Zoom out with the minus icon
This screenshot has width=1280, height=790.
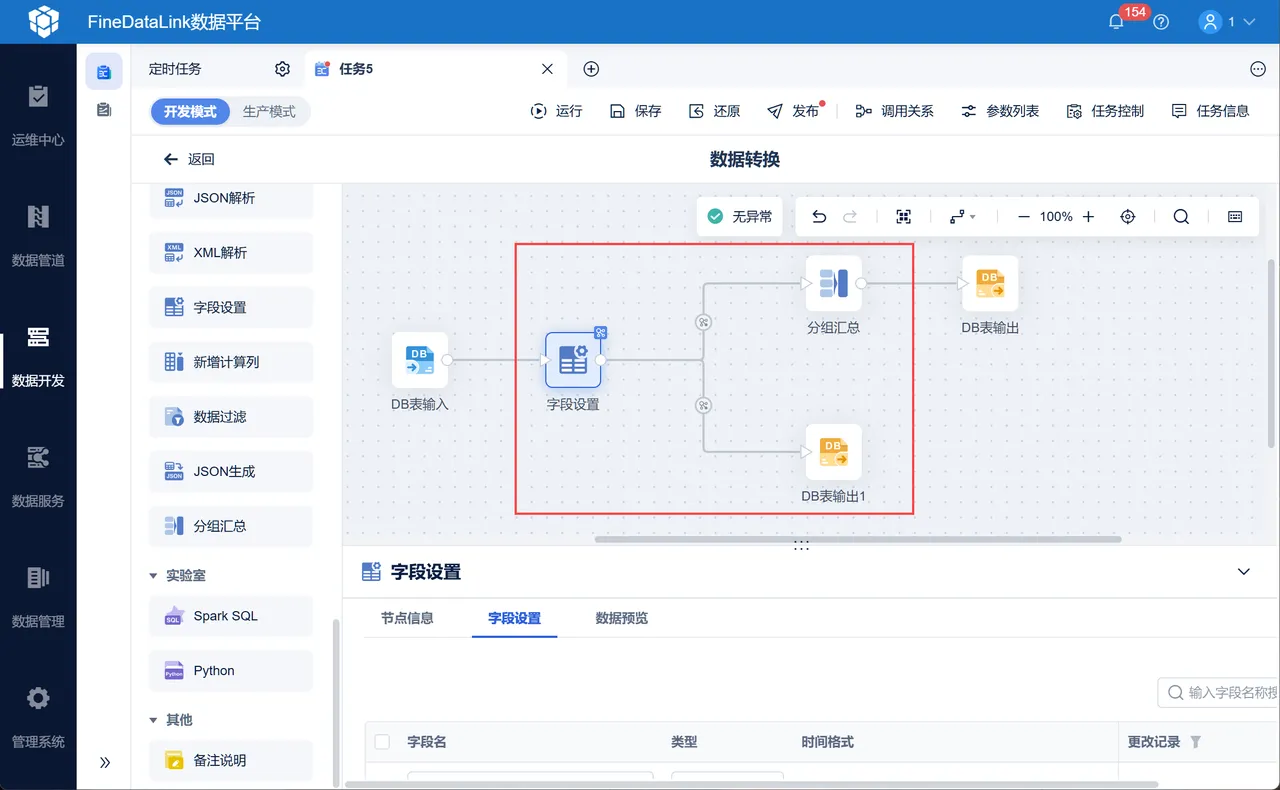(1024, 217)
